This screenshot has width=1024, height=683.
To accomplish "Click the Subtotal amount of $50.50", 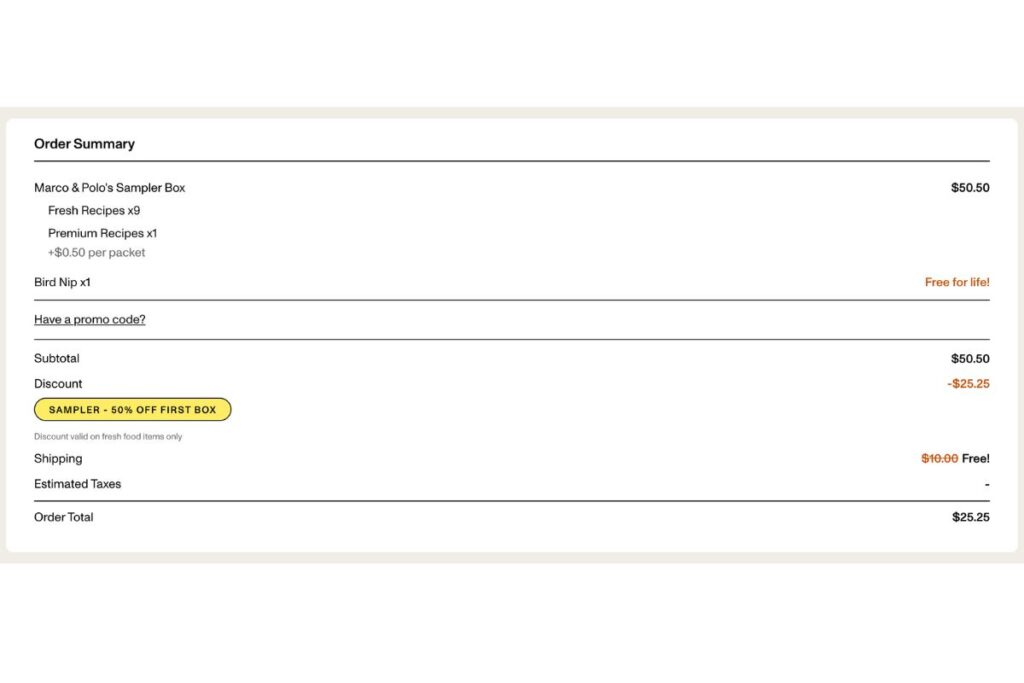I will tap(969, 359).
